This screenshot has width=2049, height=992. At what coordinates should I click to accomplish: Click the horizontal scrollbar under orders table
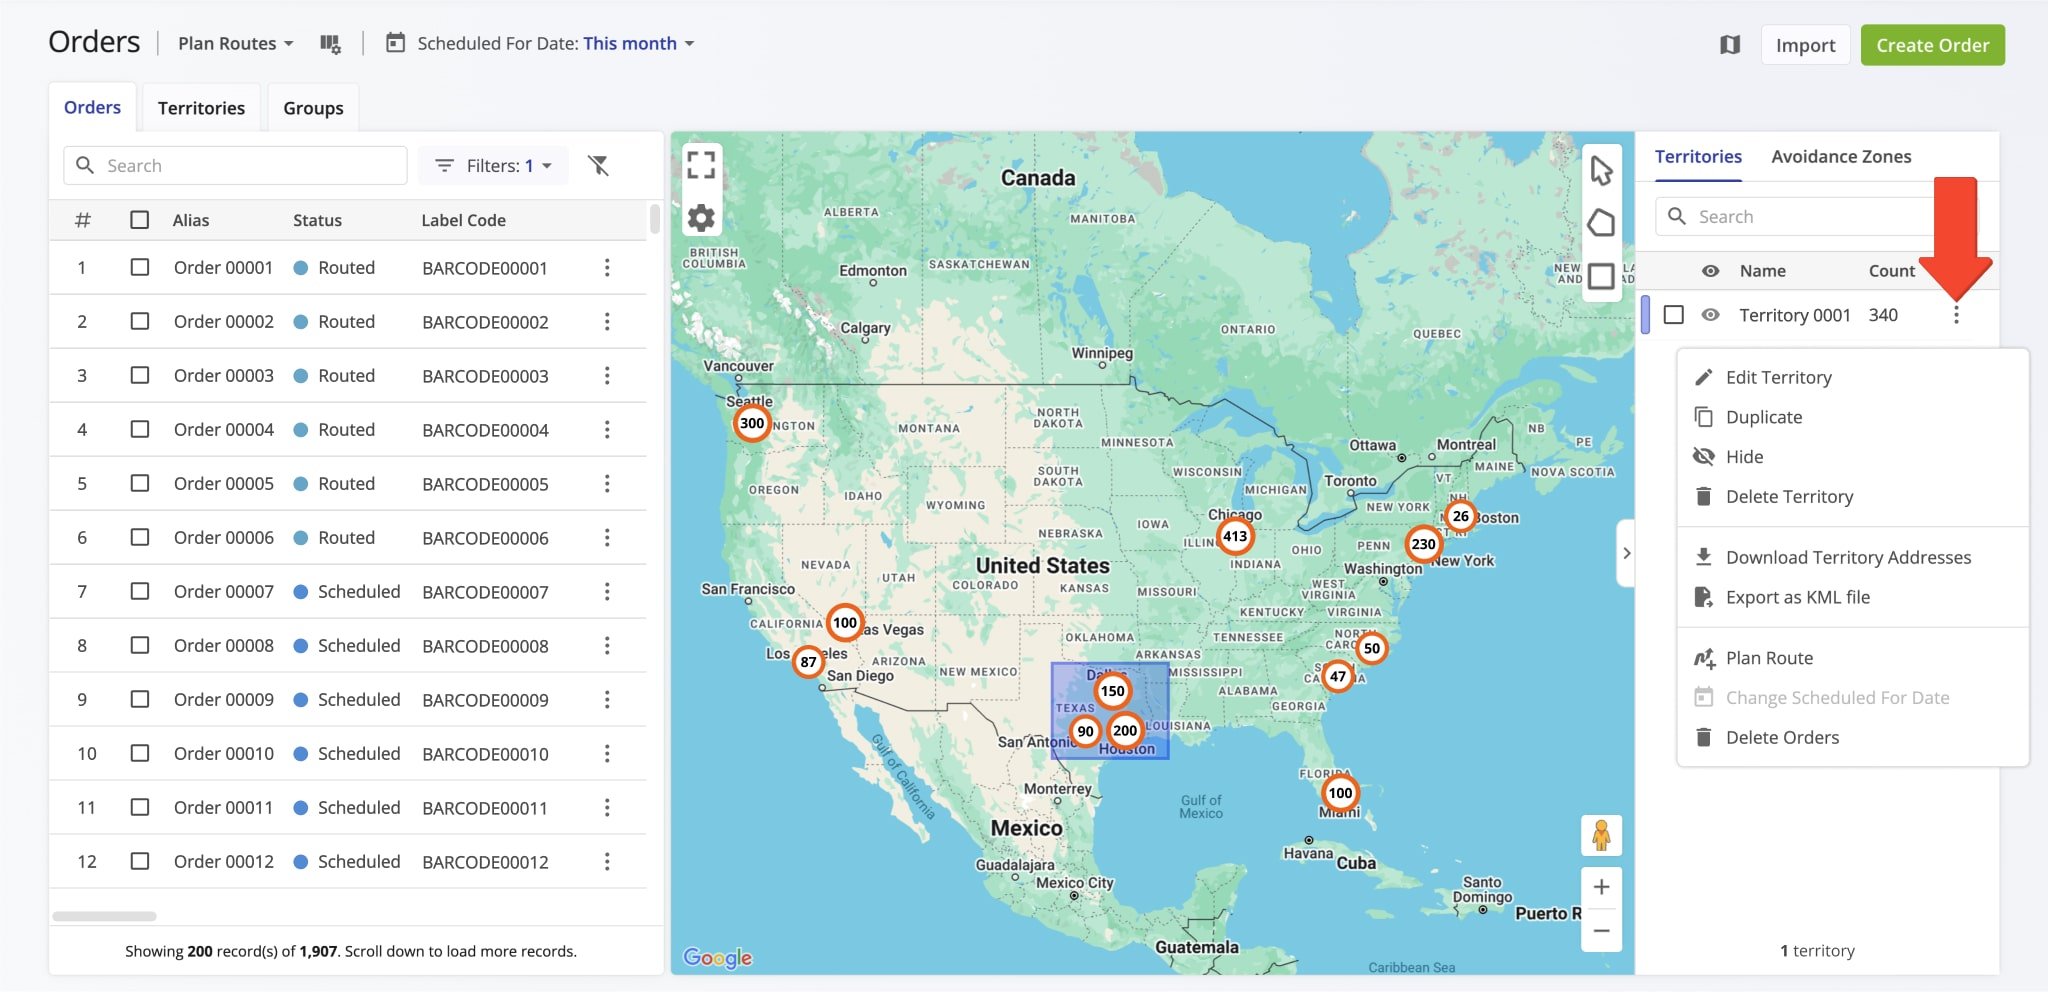[x=104, y=916]
